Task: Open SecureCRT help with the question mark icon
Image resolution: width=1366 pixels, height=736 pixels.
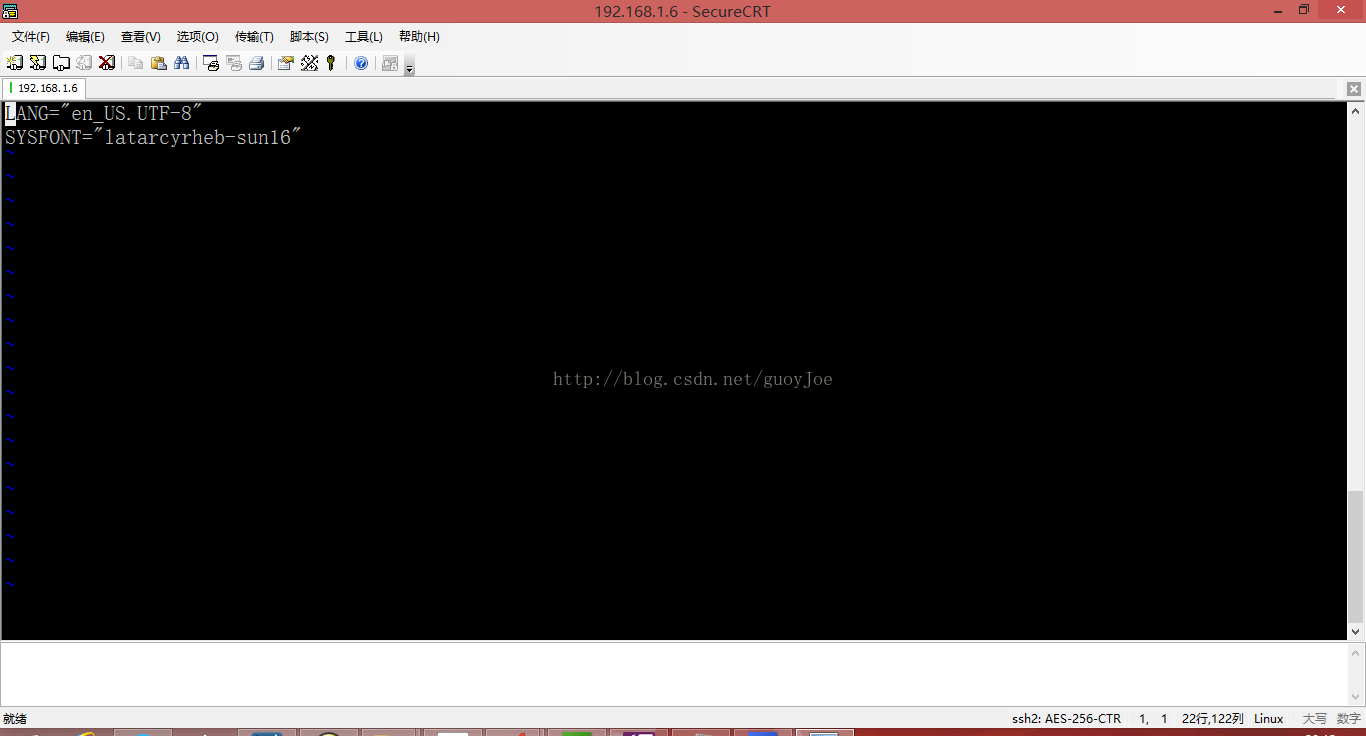Action: point(362,62)
